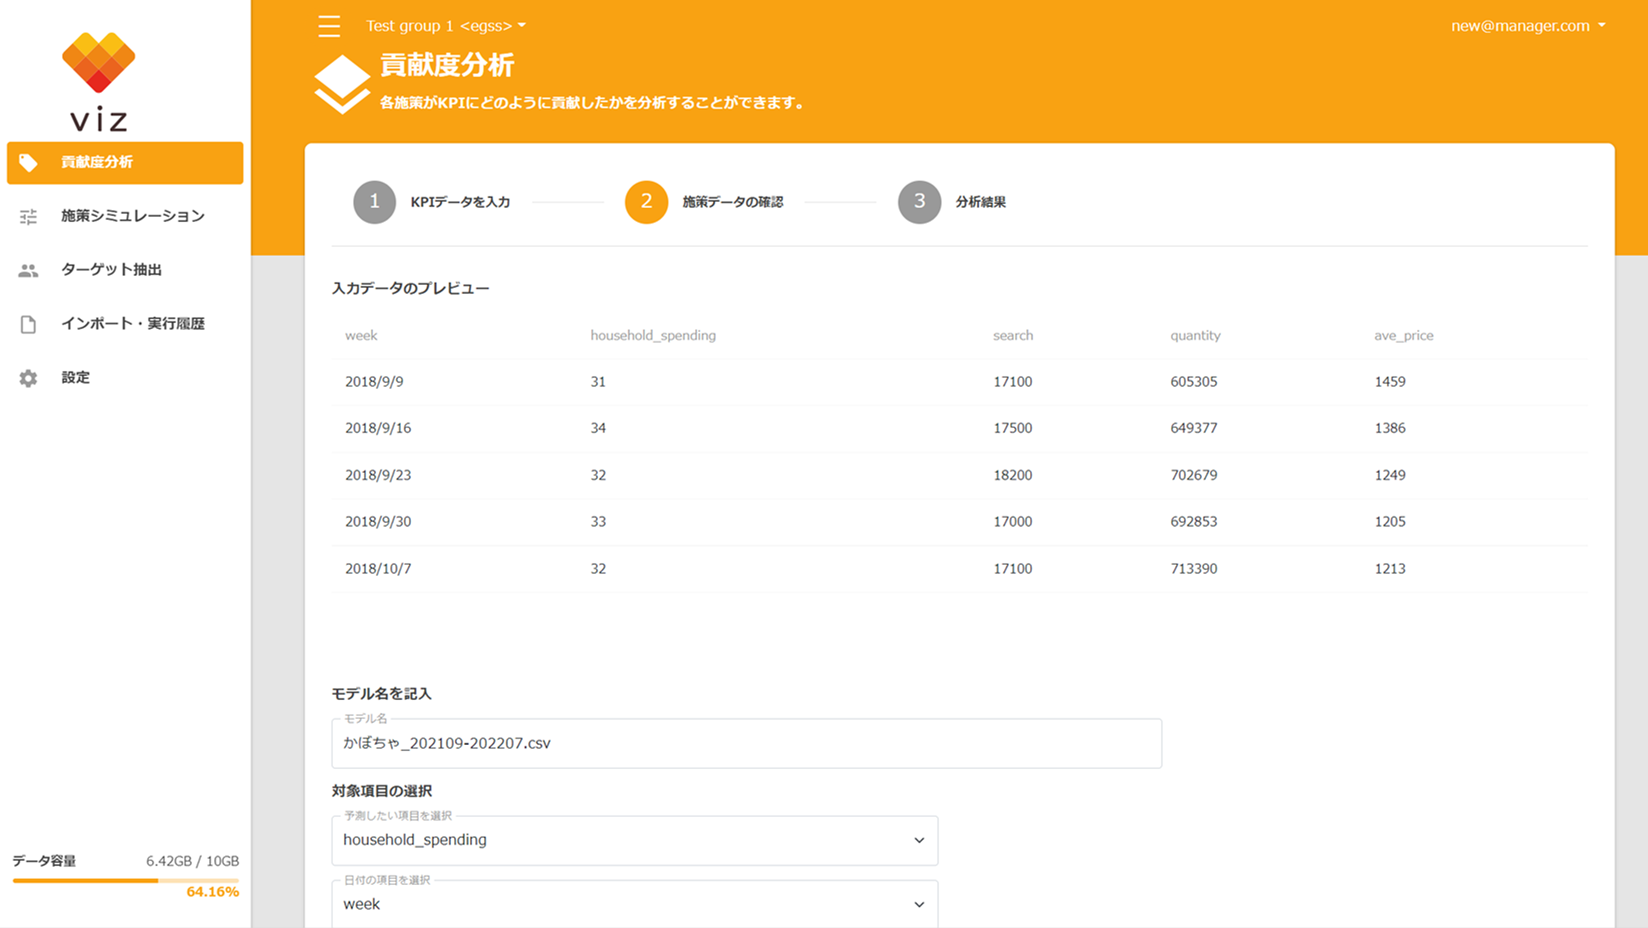Click ave_price value 1459
The height and width of the screenshot is (928, 1648).
[1390, 382]
